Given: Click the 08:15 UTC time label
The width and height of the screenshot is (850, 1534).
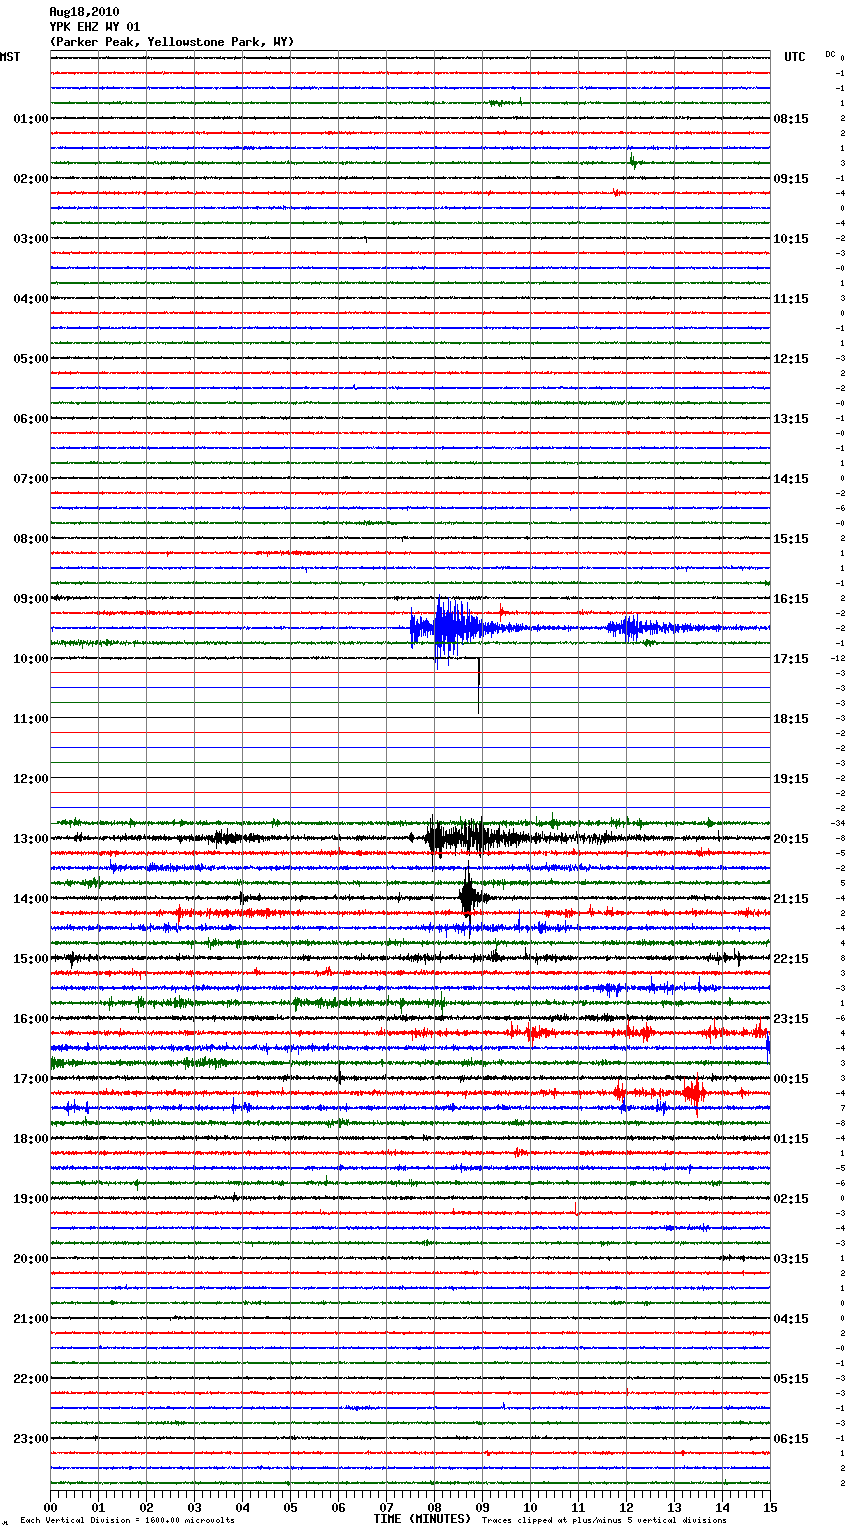Looking at the screenshot, I should pyautogui.click(x=791, y=119).
